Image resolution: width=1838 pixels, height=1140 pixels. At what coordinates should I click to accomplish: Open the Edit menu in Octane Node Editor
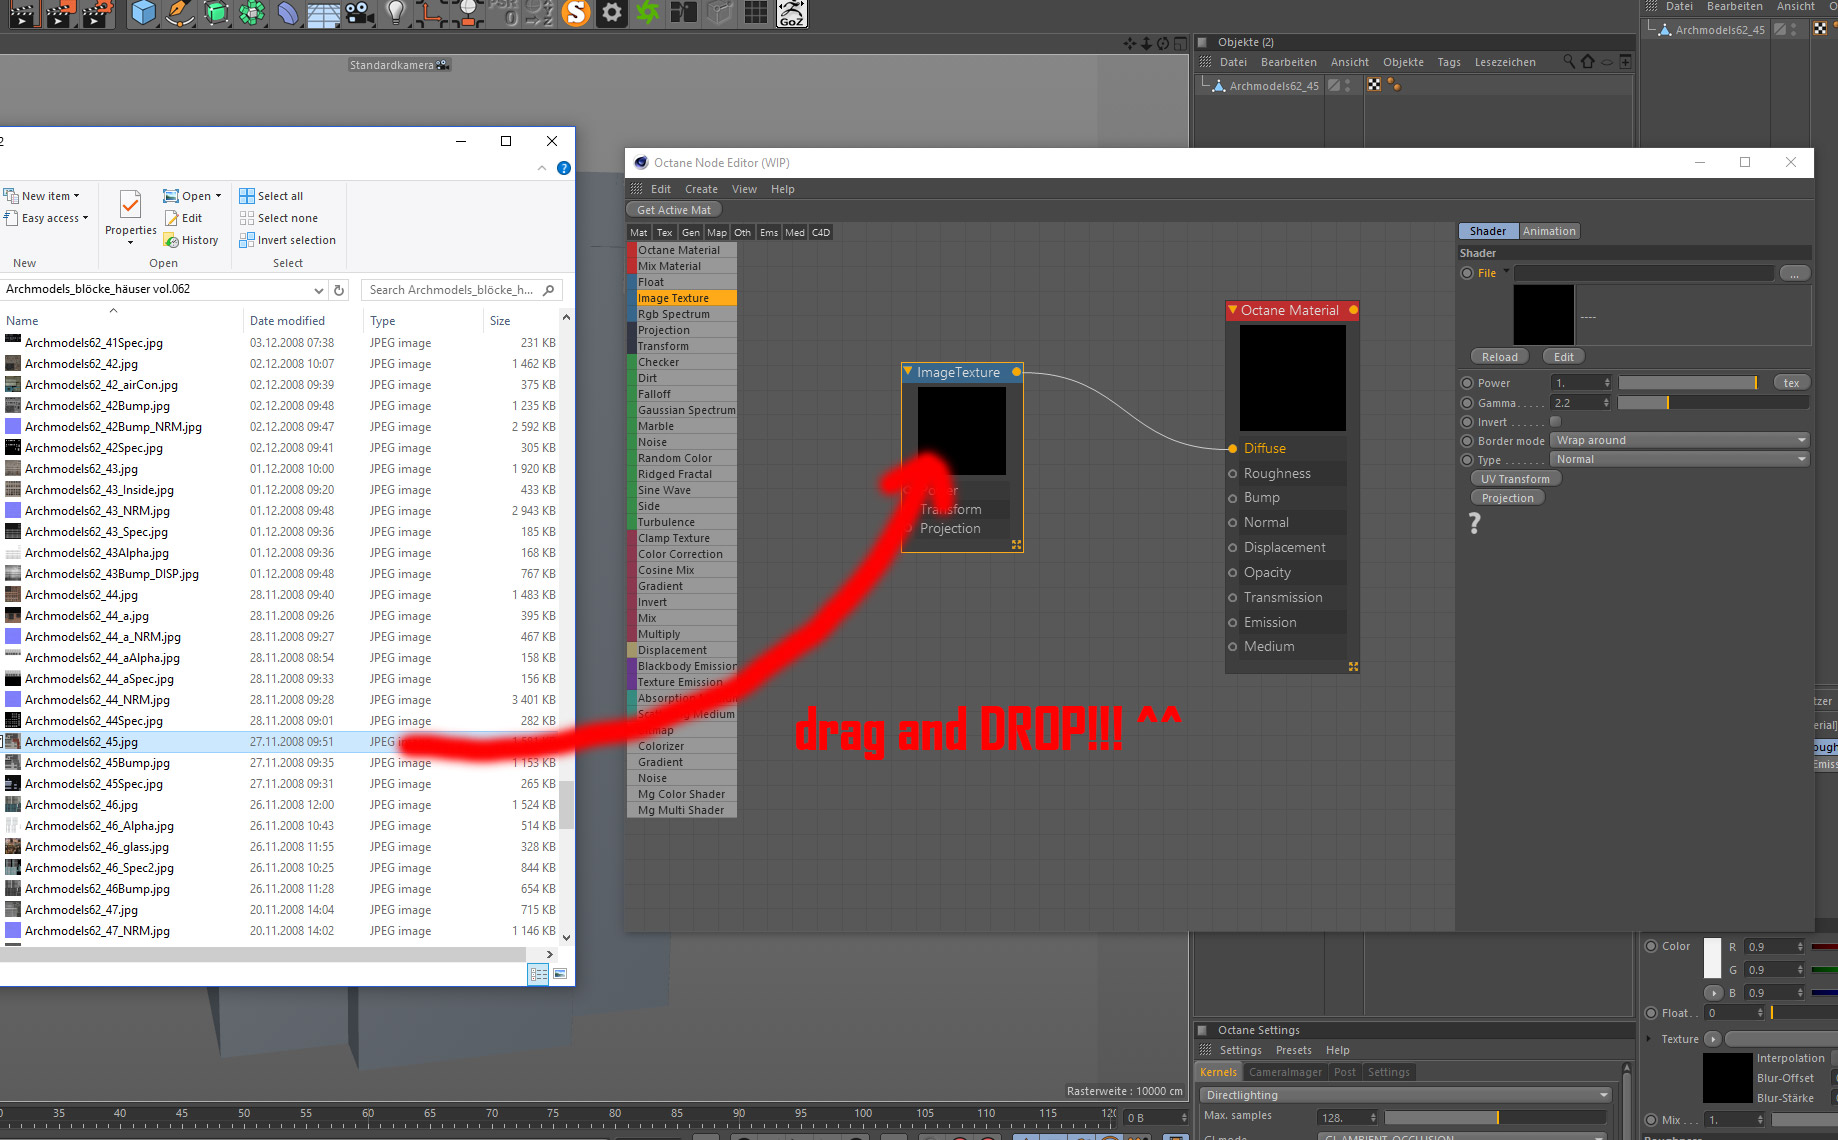(x=661, y=189)
